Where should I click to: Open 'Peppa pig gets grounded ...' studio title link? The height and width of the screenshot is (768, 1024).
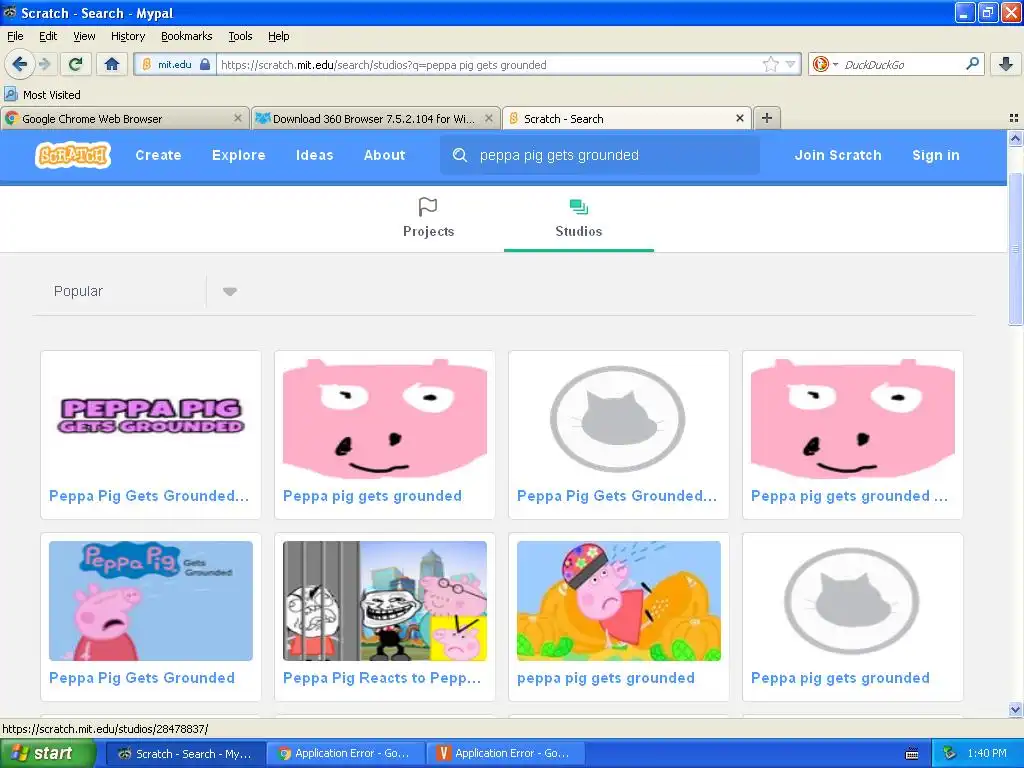849,496
